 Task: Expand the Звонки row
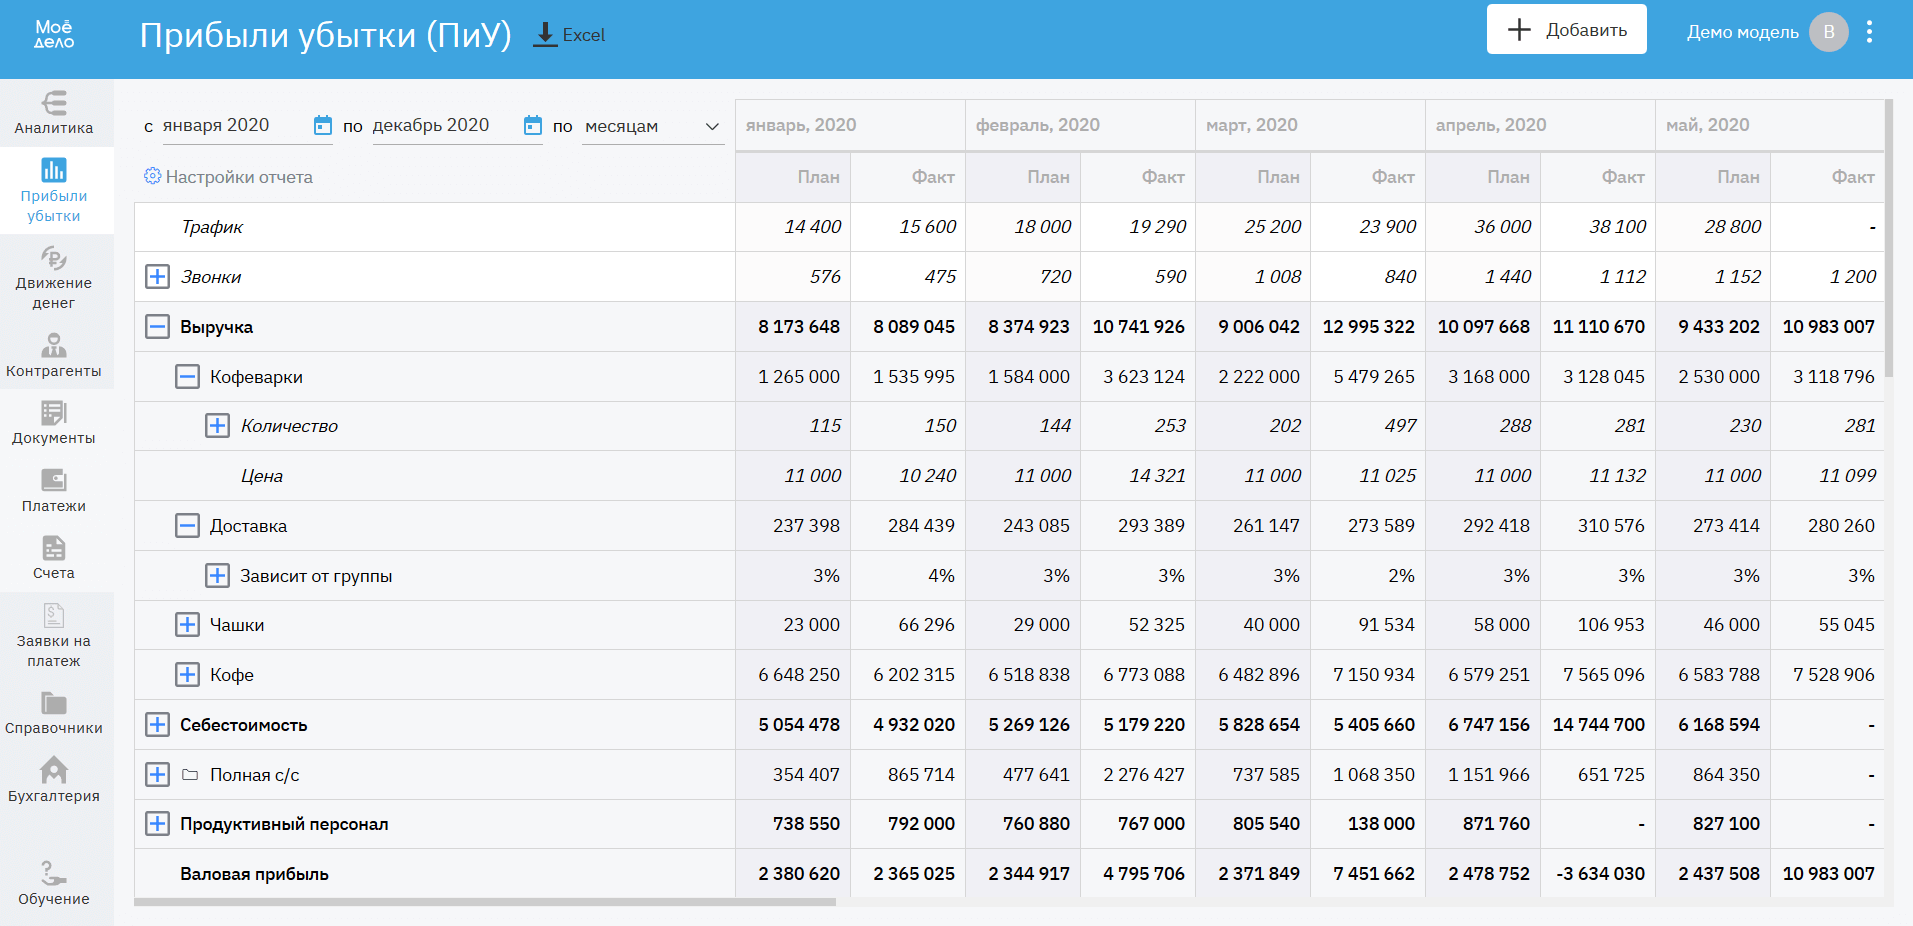pyautogui.click(x=157, y=276)
